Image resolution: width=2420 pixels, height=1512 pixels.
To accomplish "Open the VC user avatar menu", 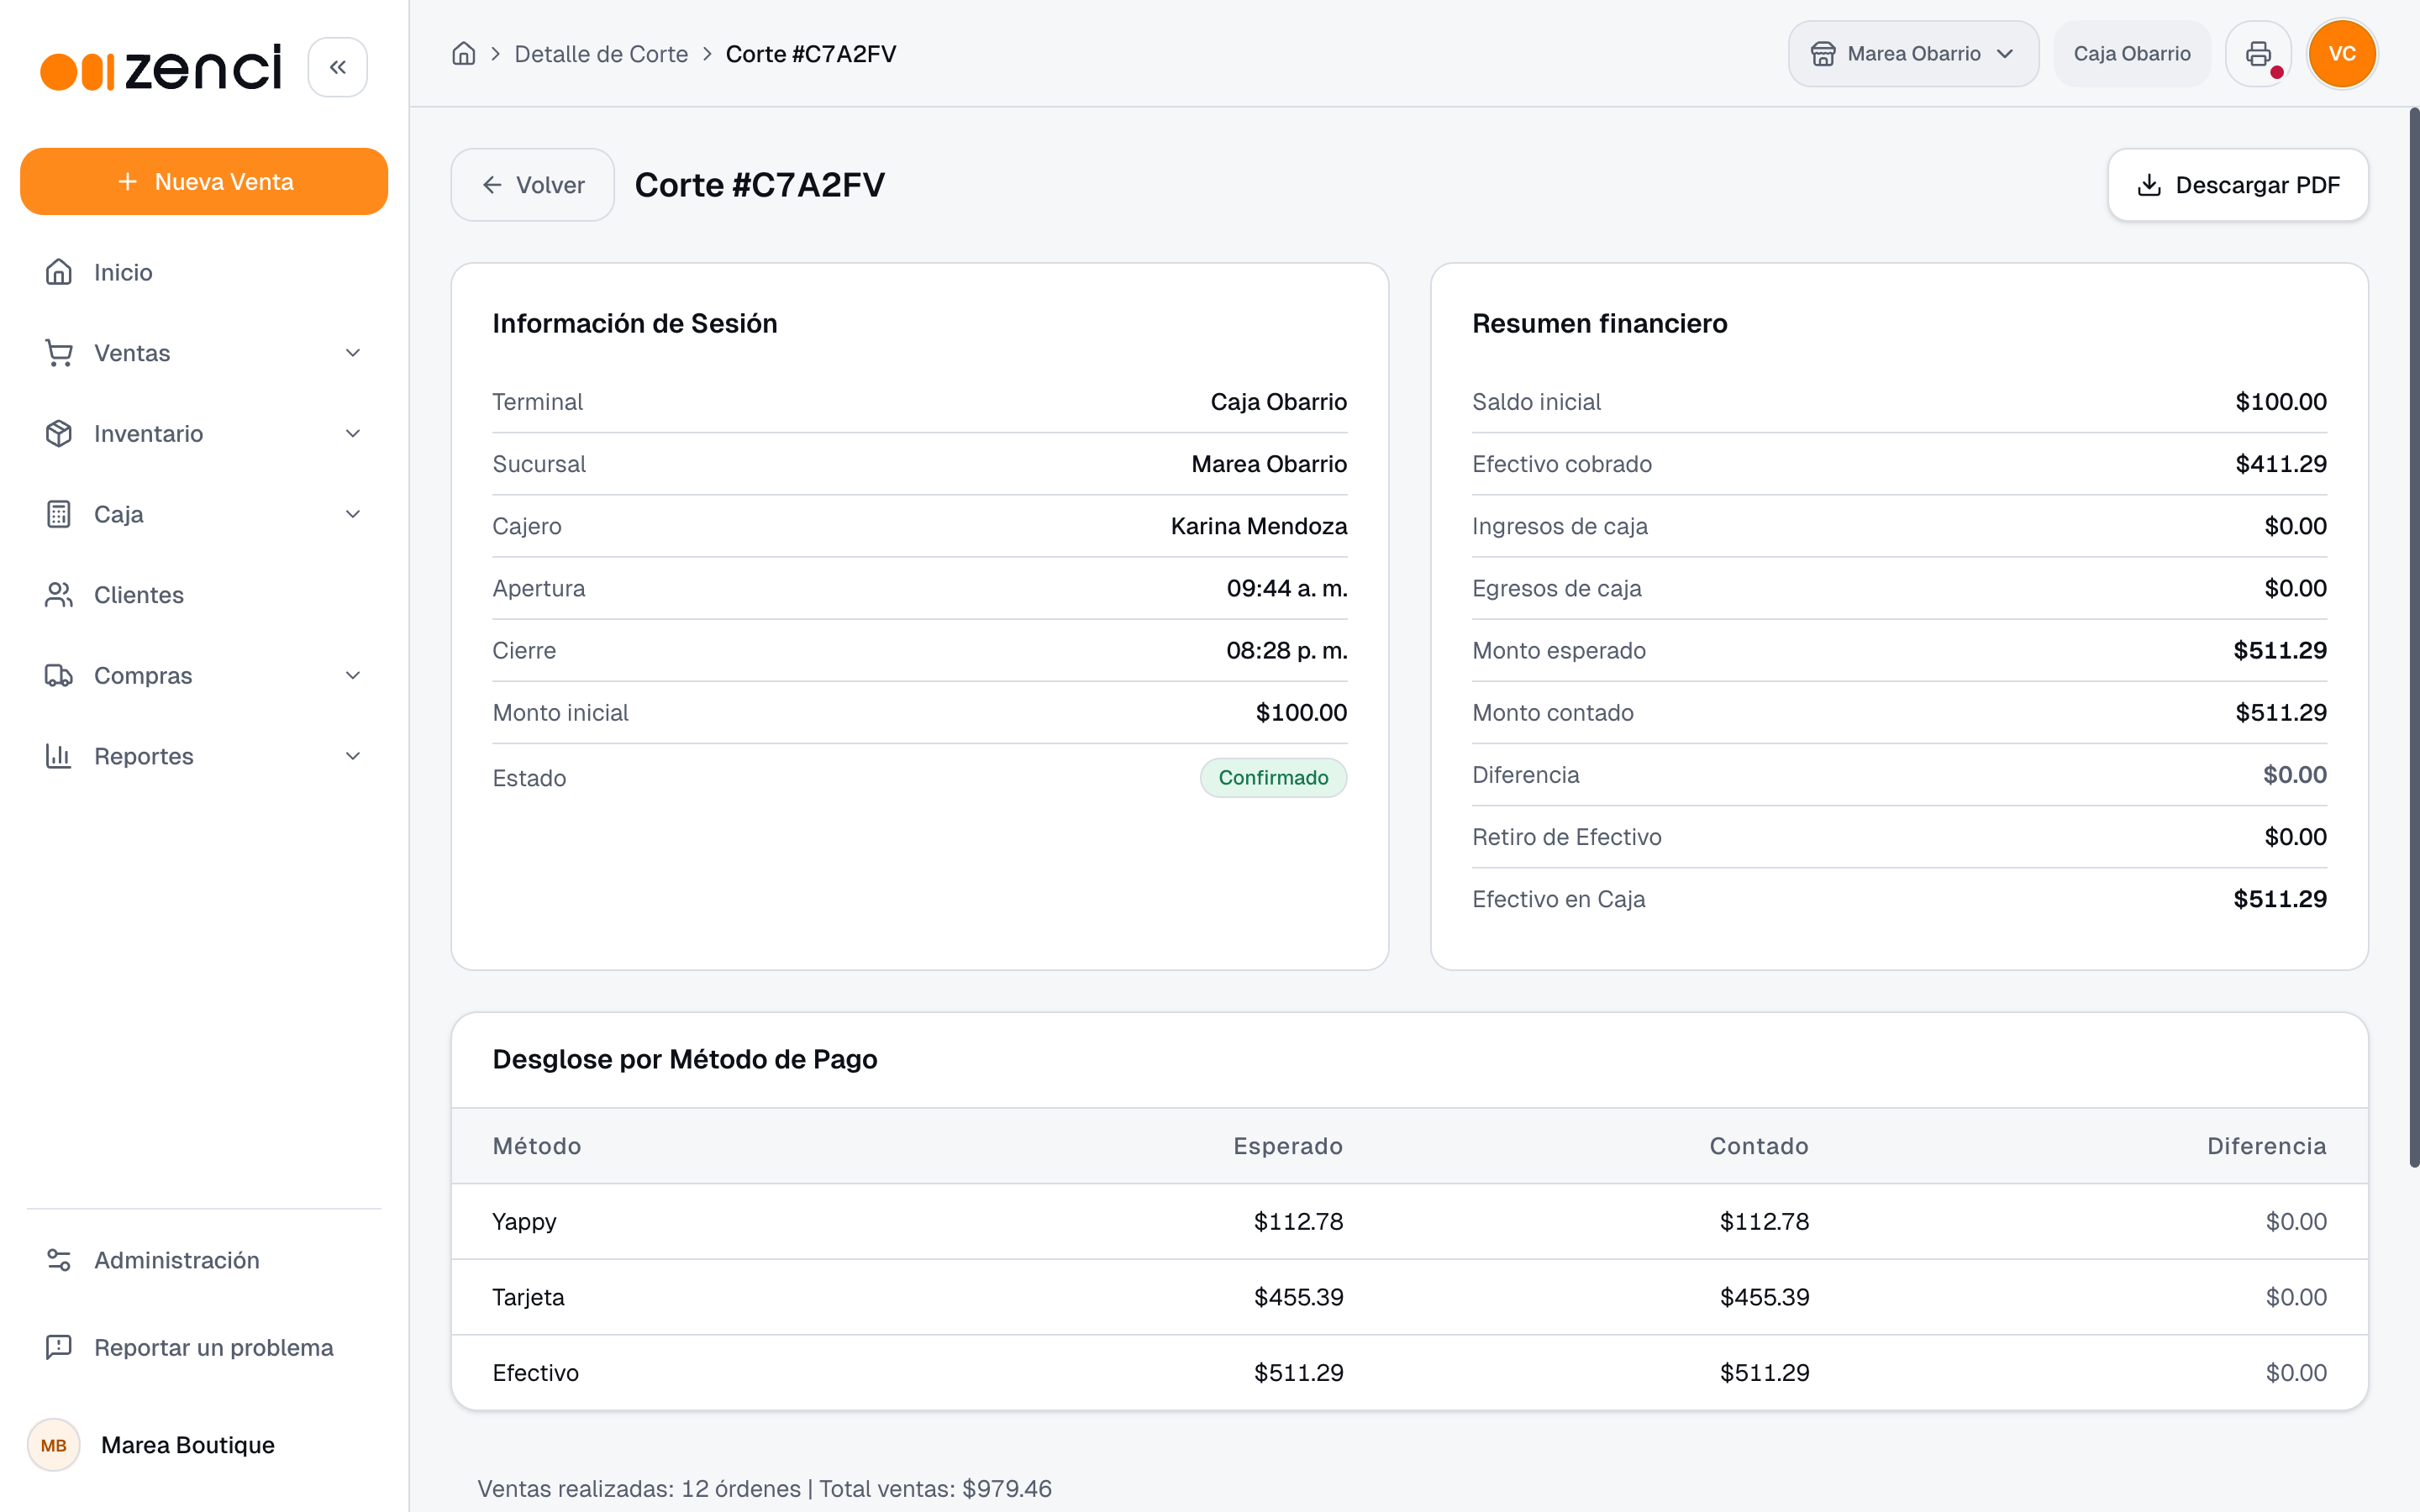I will (2342, 54).
